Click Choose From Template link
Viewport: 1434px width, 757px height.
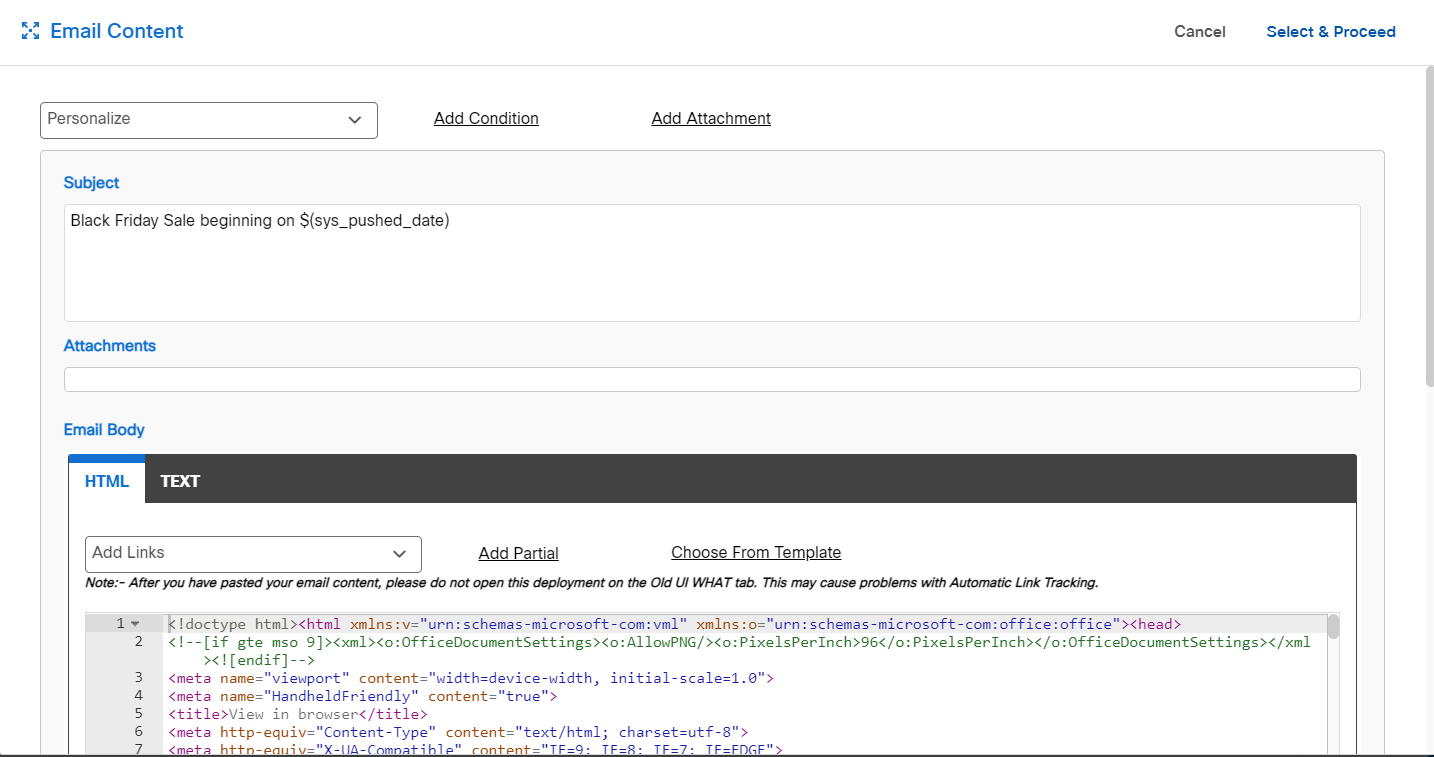coord(756,552)
